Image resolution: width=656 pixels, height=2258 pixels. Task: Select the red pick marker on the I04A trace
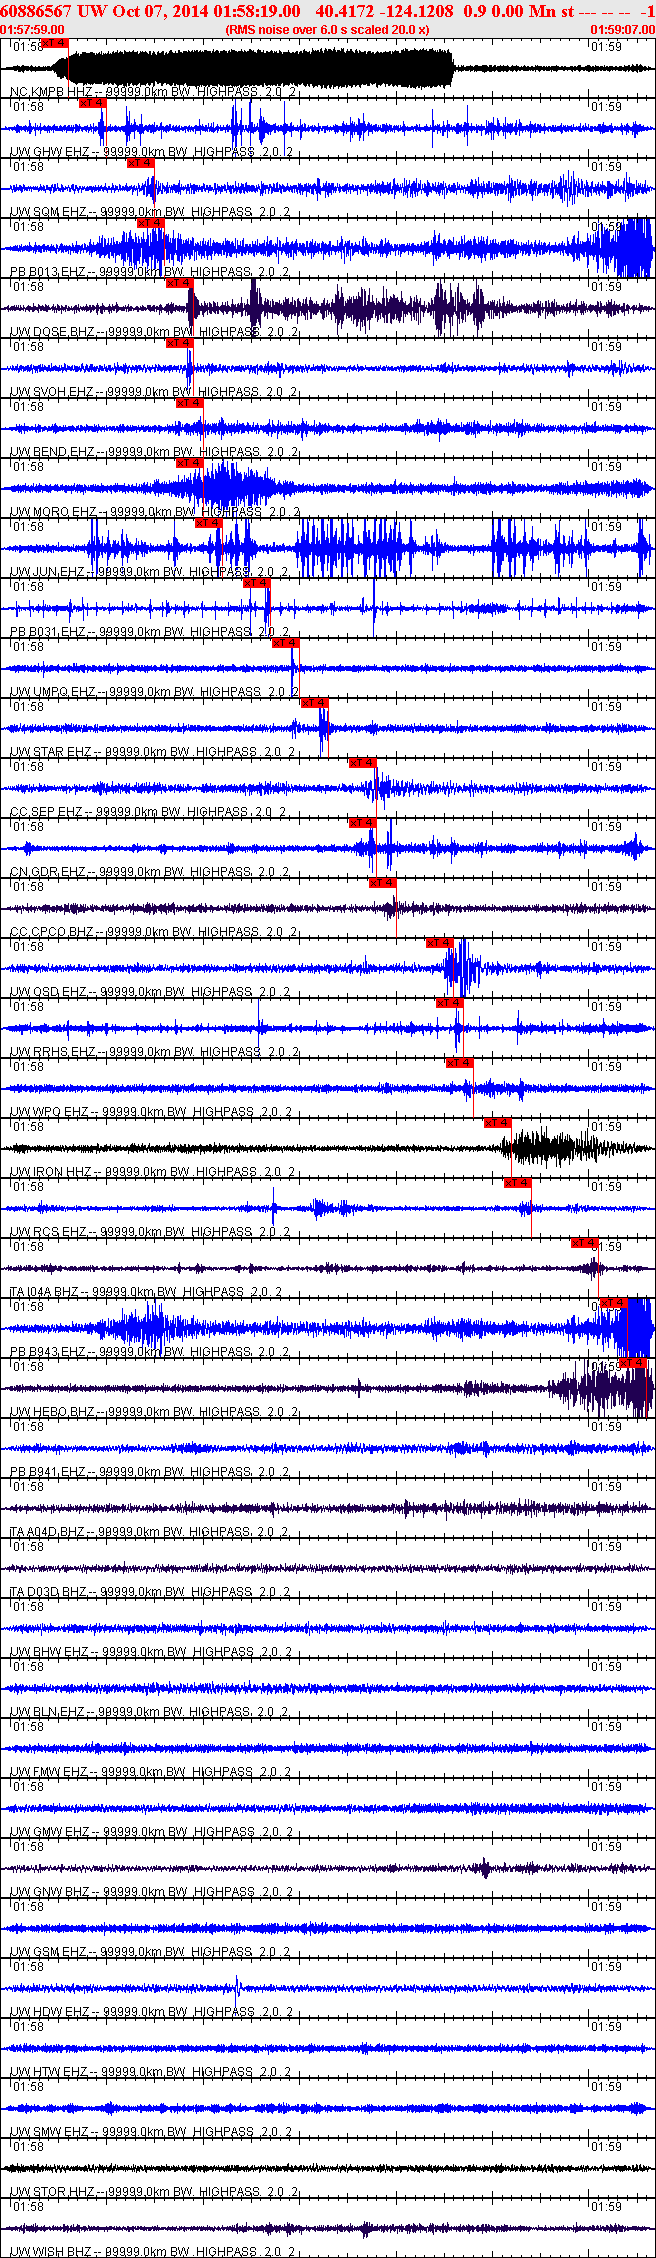click(585, 1243)
